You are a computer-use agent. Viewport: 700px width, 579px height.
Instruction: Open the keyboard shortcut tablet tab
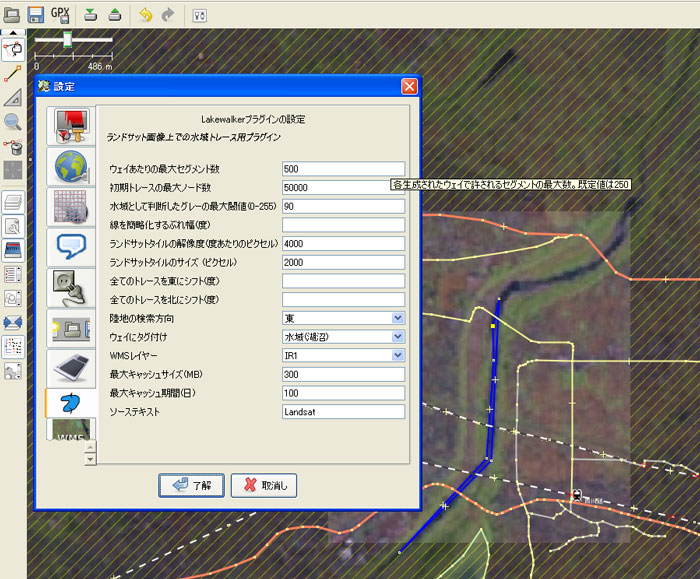(x=71, y=368)
